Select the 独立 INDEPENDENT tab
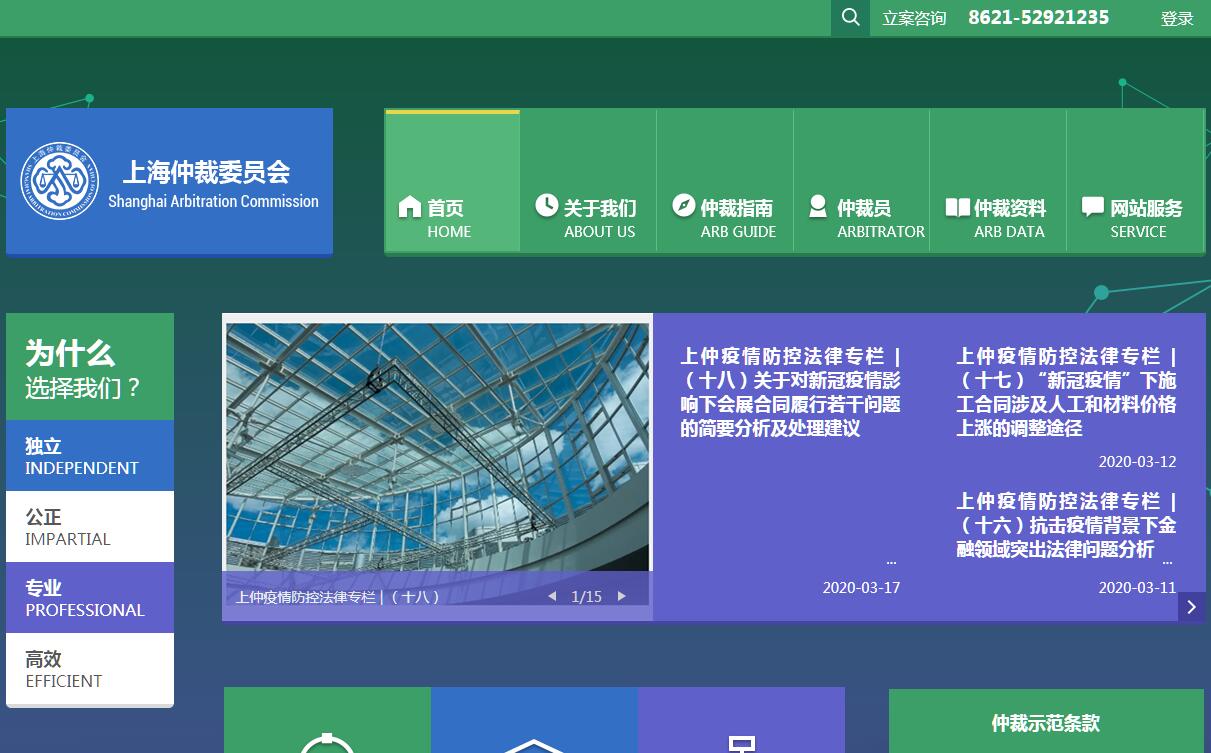This screenshot has height=753, width=1211. point(90,456)
